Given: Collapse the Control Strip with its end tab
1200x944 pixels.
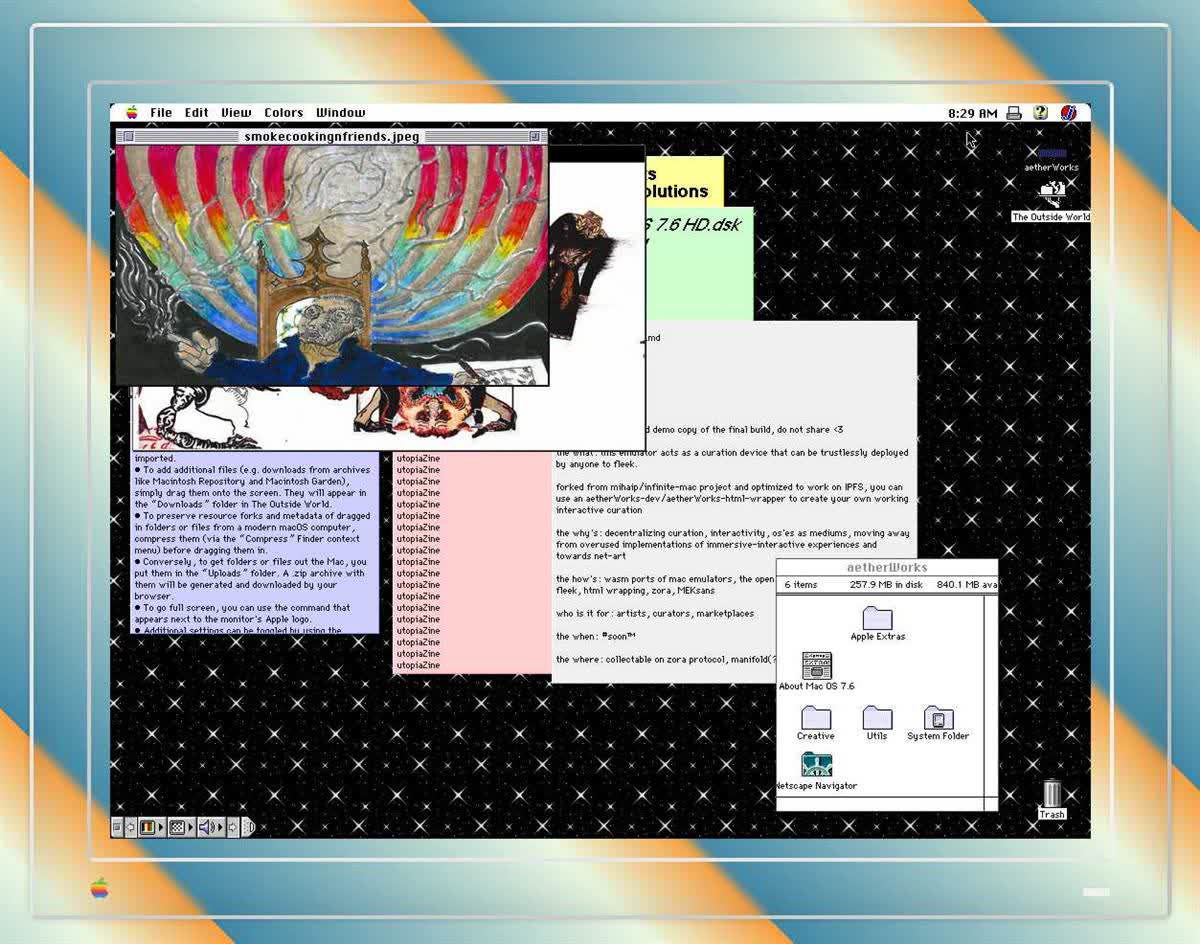Looking at the screenshot, I should coord(248,827).
